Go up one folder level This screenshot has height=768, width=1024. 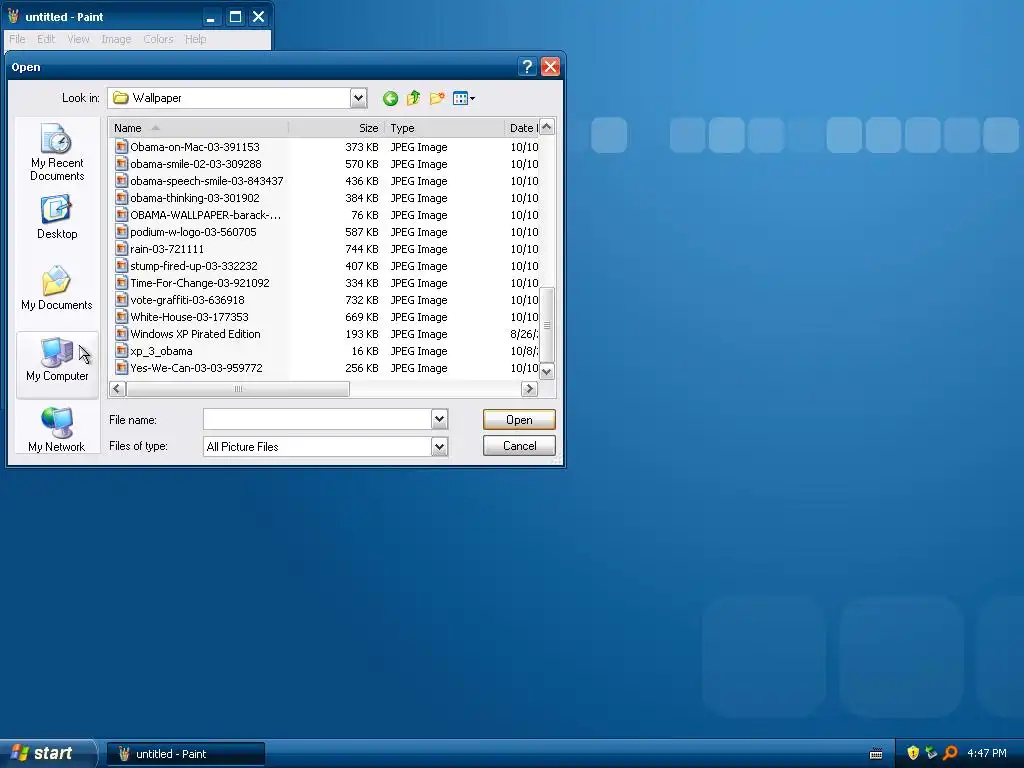(413, 99)
